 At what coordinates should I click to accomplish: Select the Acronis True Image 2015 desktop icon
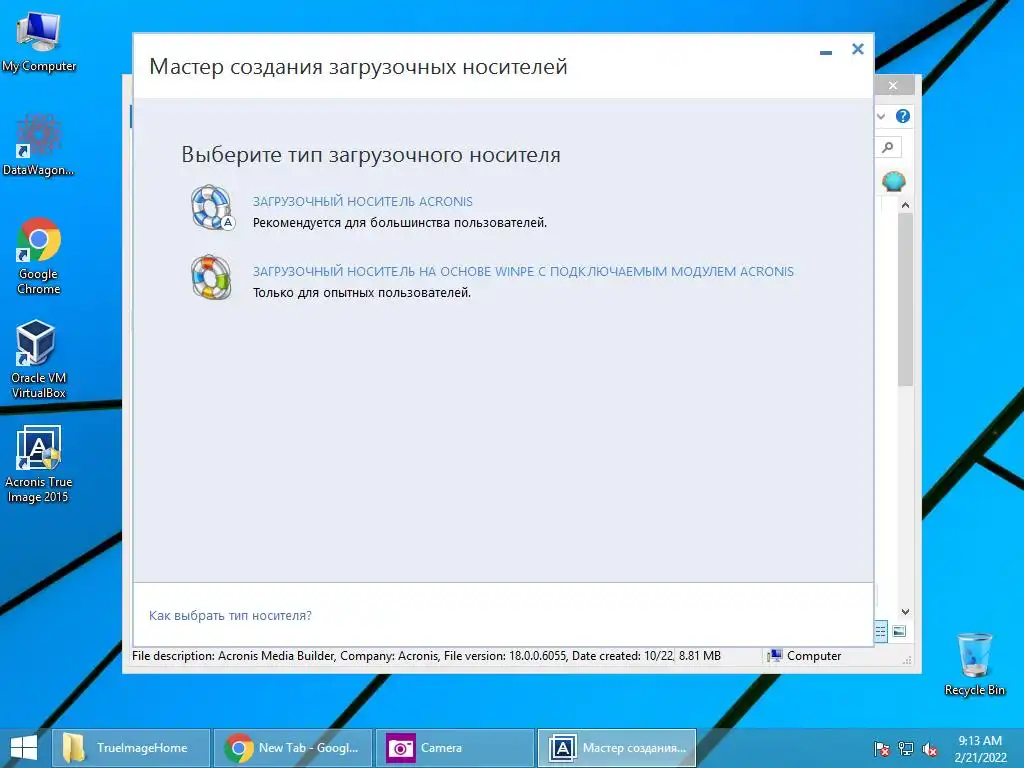coord(39,464)
